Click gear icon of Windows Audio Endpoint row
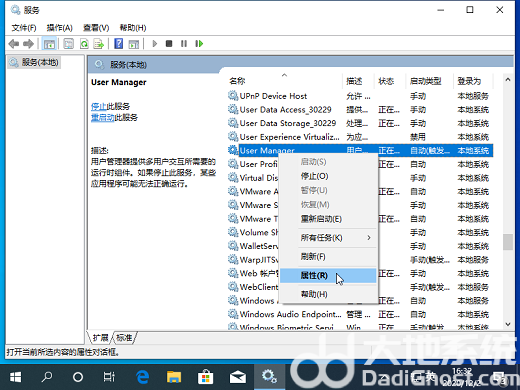Screen dimensions: 520x390 [x=232, y=314]
